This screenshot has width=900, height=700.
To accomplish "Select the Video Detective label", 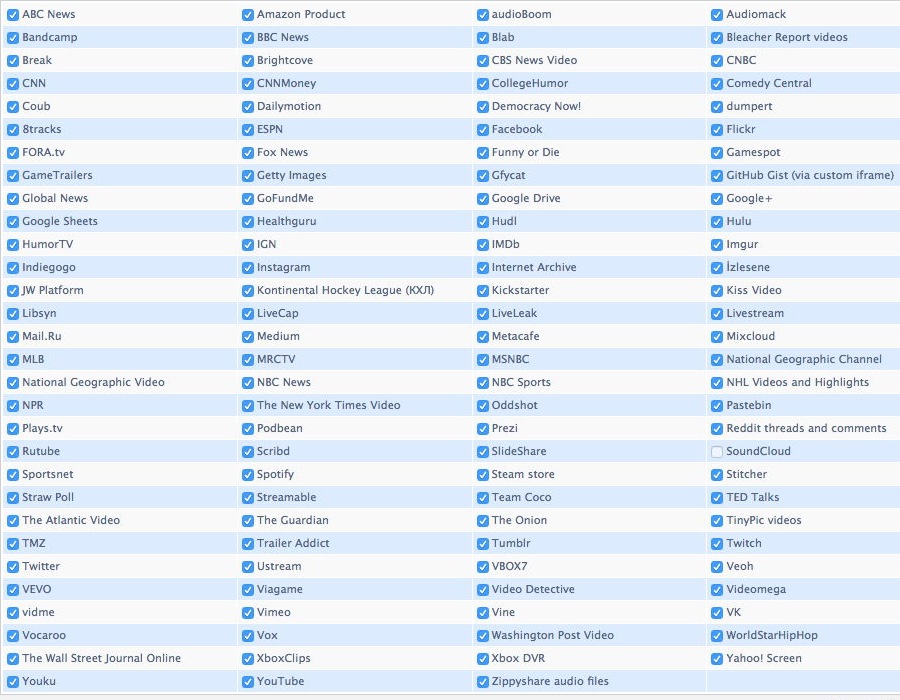I will 533,589.
